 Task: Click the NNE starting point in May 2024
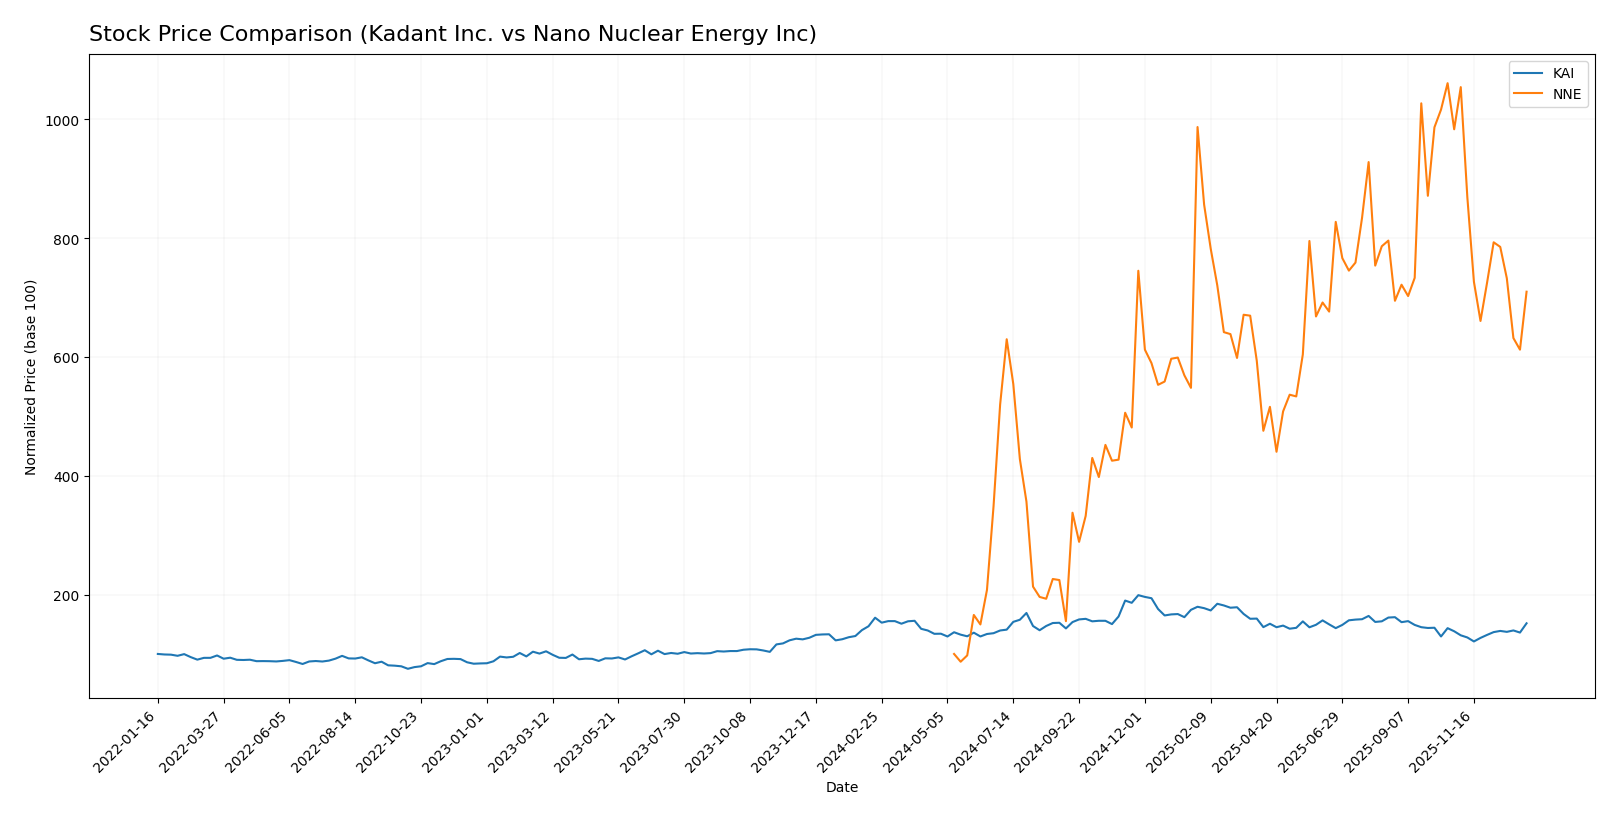pyautogui.click(x=954, y=654)
